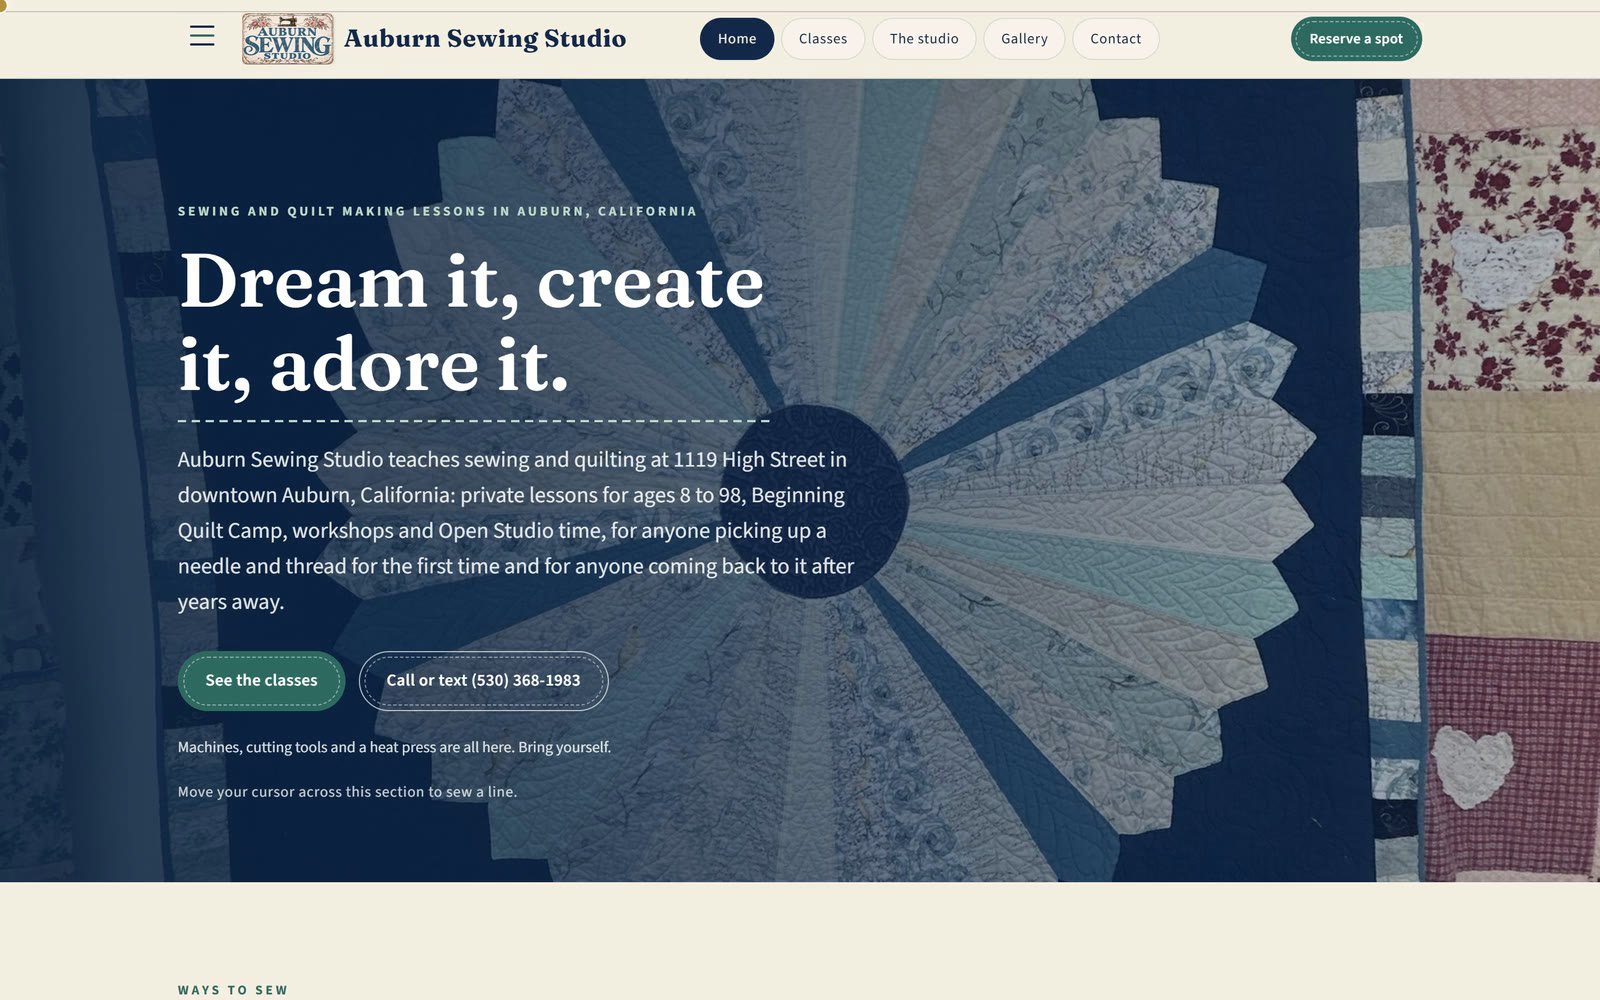Image resolution: width=1600 pixels, height=1000 pixels.
Task: Click the Auburn Sewing Studio site title
Action: [x=485, y=39]
